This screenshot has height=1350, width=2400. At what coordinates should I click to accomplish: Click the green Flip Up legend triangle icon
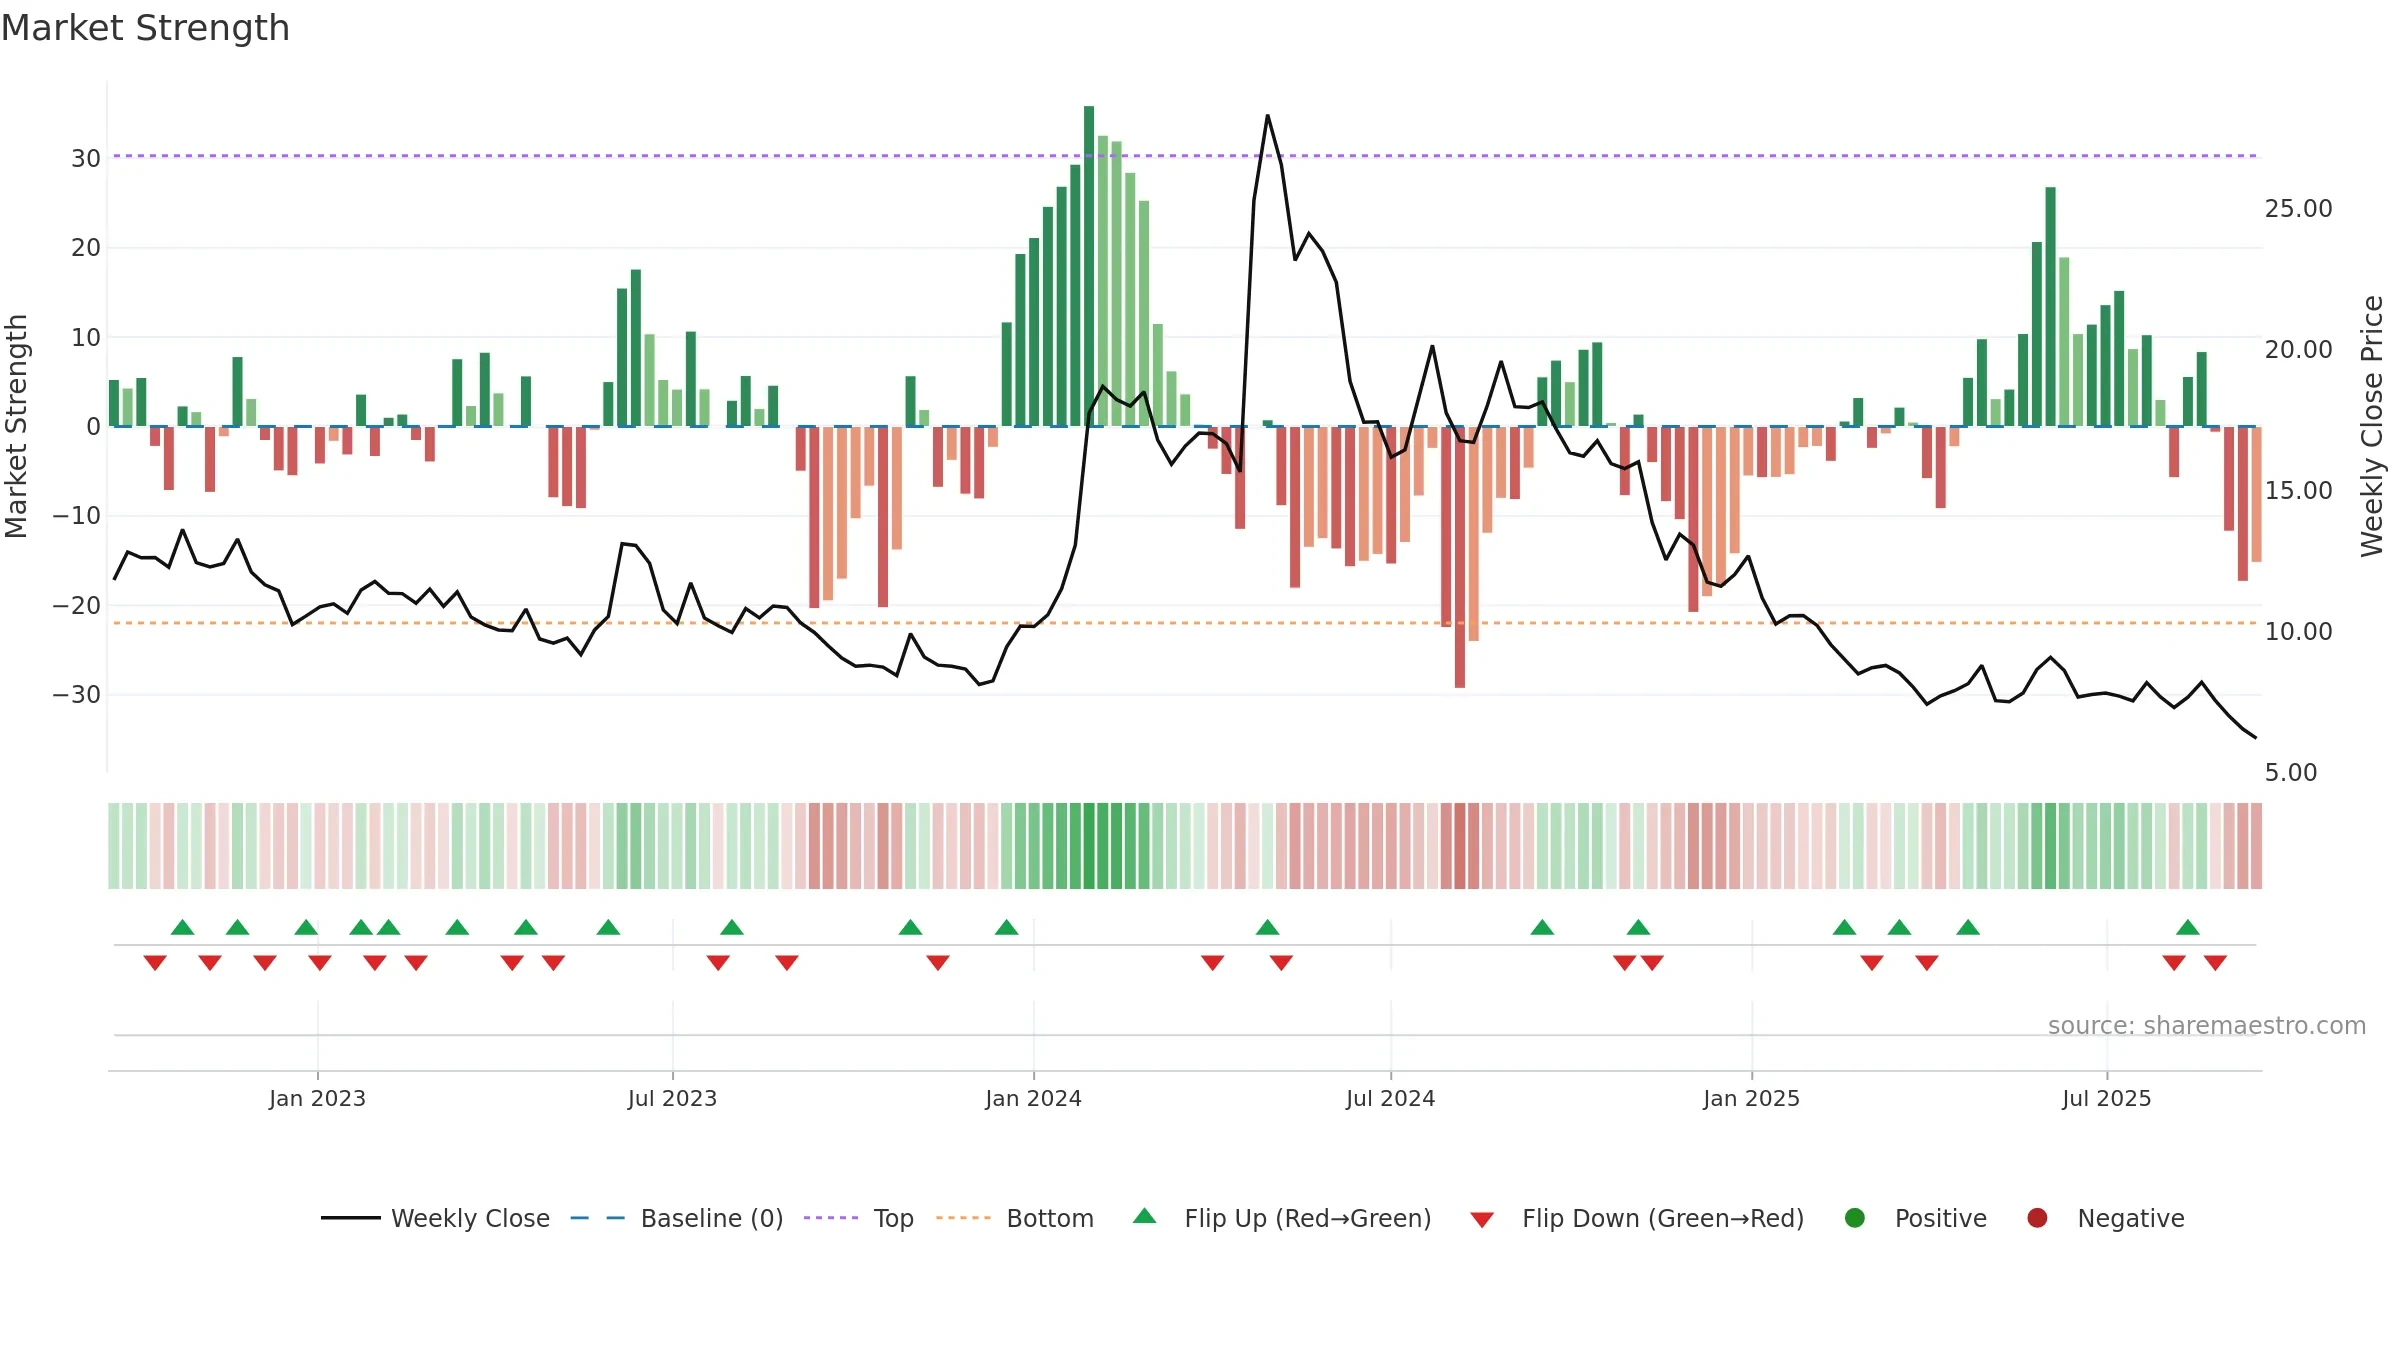point(1145,1216)
